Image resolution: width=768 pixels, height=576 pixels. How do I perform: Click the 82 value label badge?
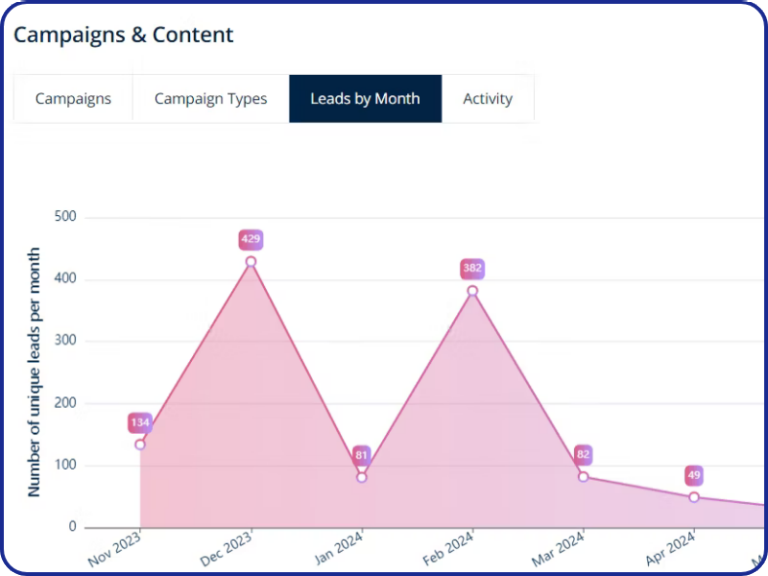point(583,455)
